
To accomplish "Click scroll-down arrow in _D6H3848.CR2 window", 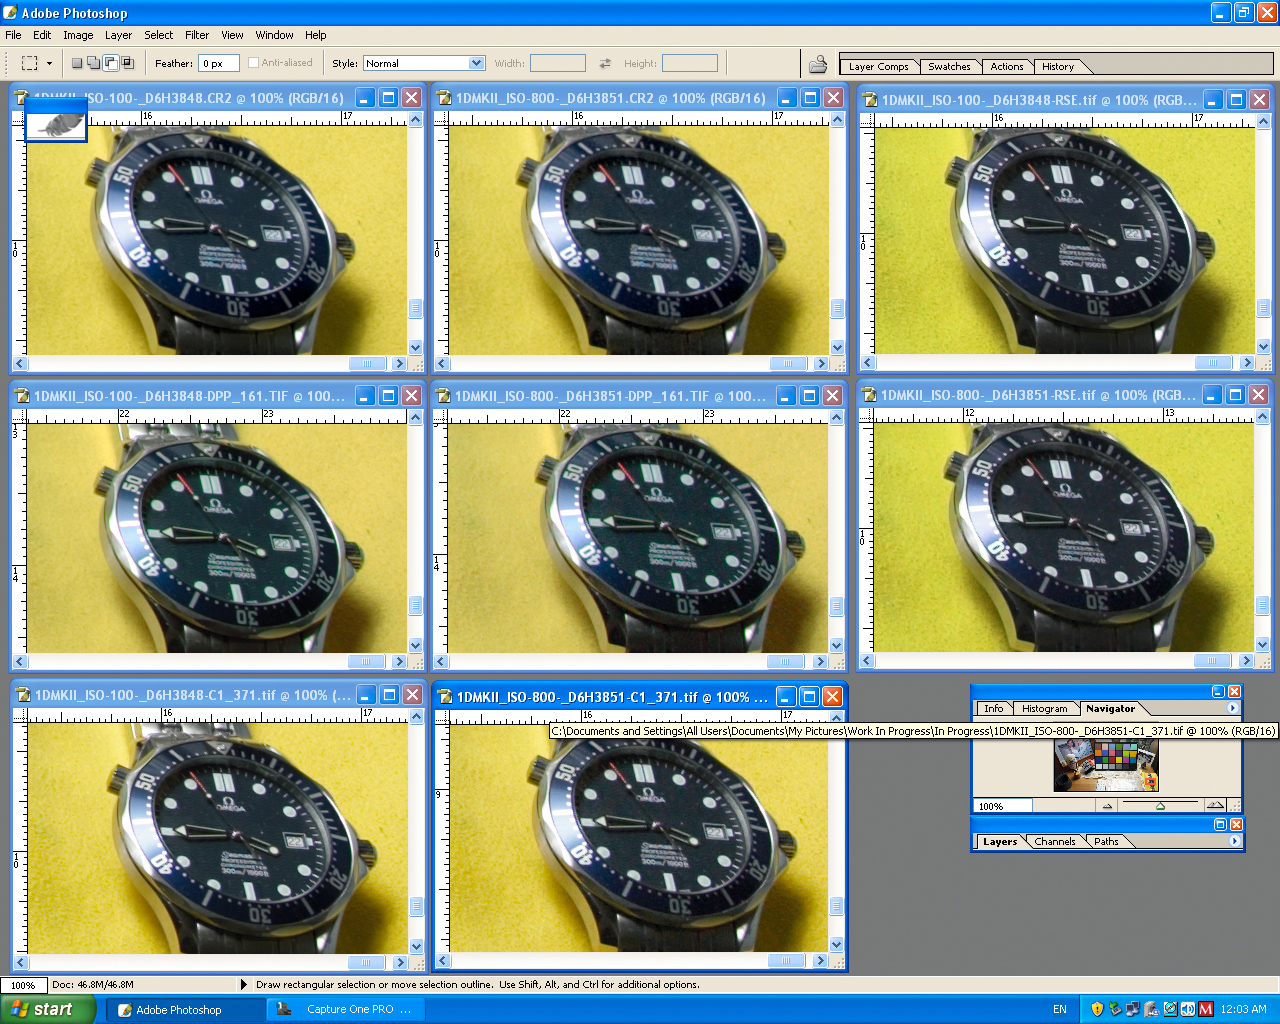I will (416, 347).
